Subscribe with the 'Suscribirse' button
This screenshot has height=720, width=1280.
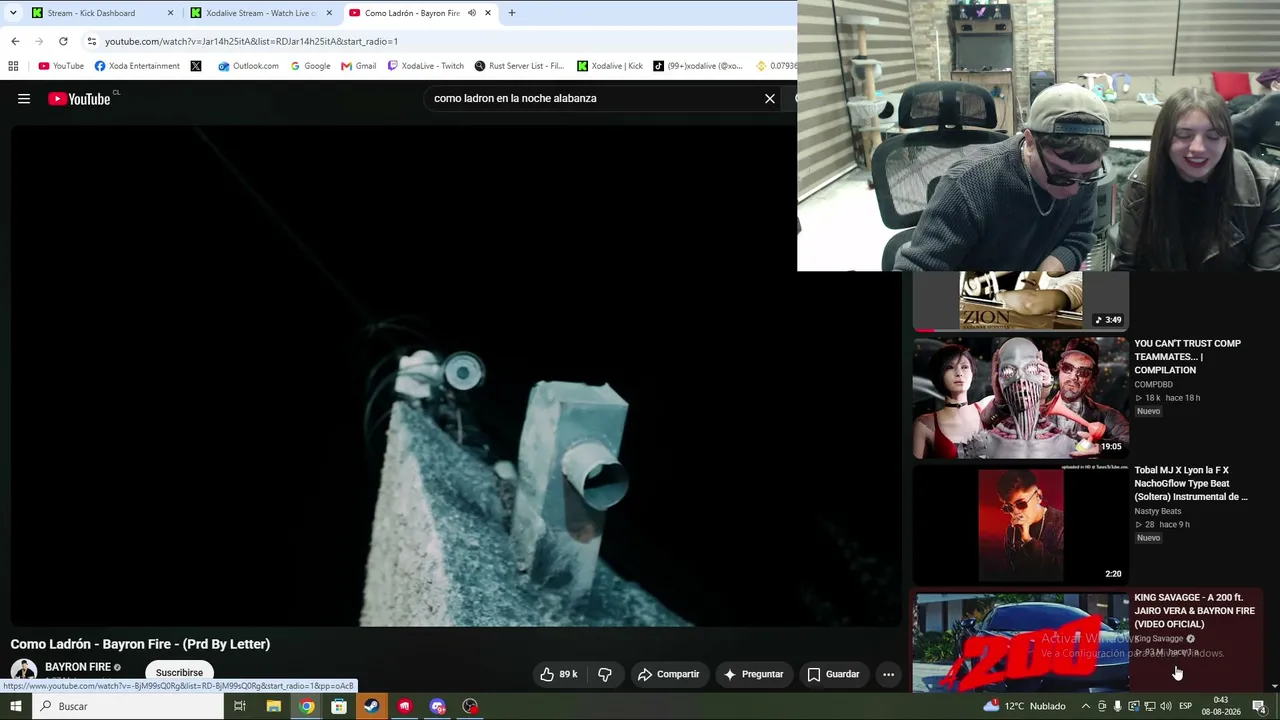coord(179,673)
